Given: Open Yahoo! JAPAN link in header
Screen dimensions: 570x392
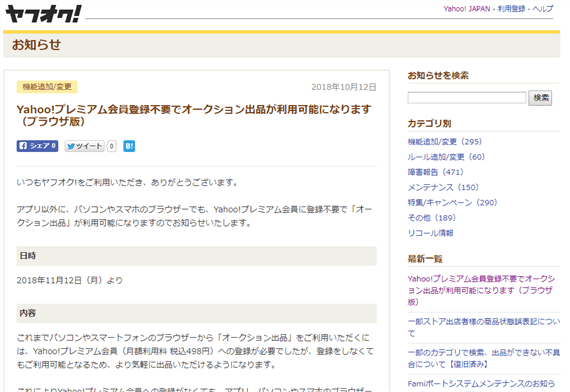Looking at the screenshot, I should tap(467, 9).
